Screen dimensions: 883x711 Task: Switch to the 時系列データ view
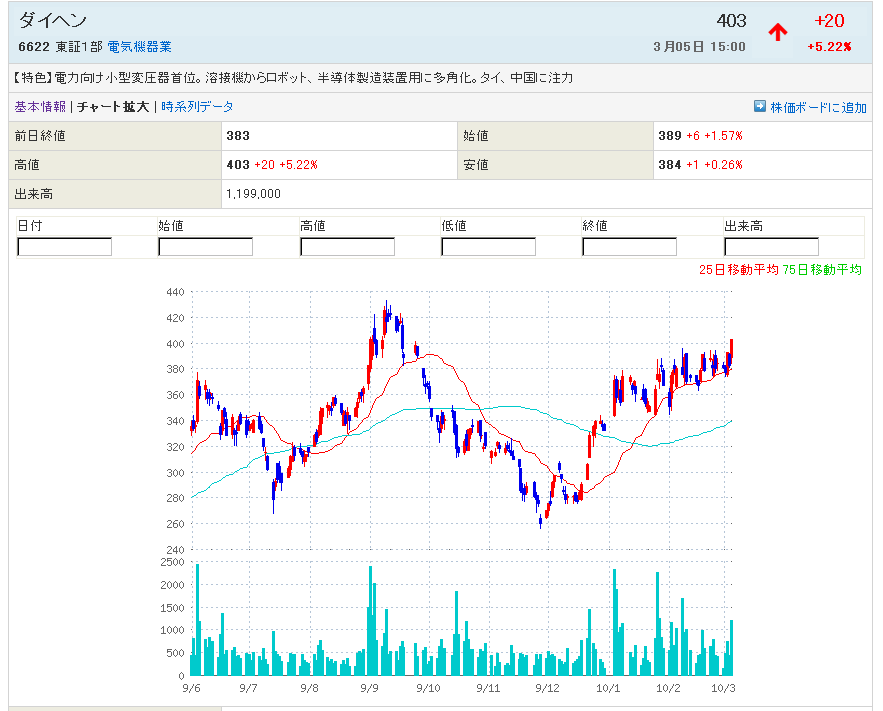click(197, 107)
